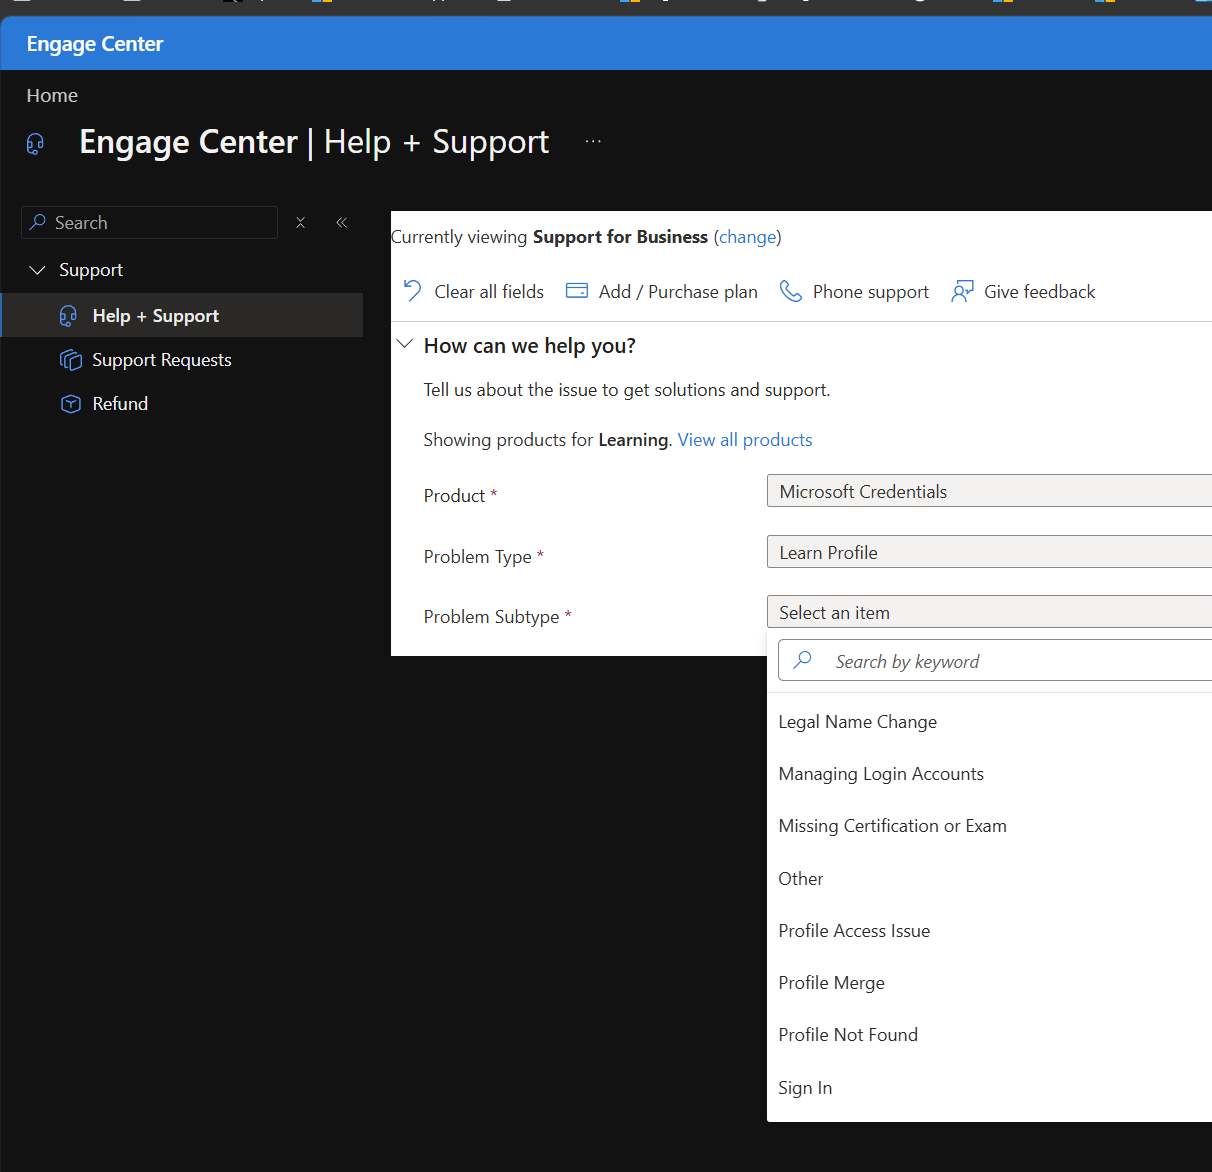Click Clear all fields button
Image resolution: width=1212 pixels, height=1172 pixels.
point(474,291)
